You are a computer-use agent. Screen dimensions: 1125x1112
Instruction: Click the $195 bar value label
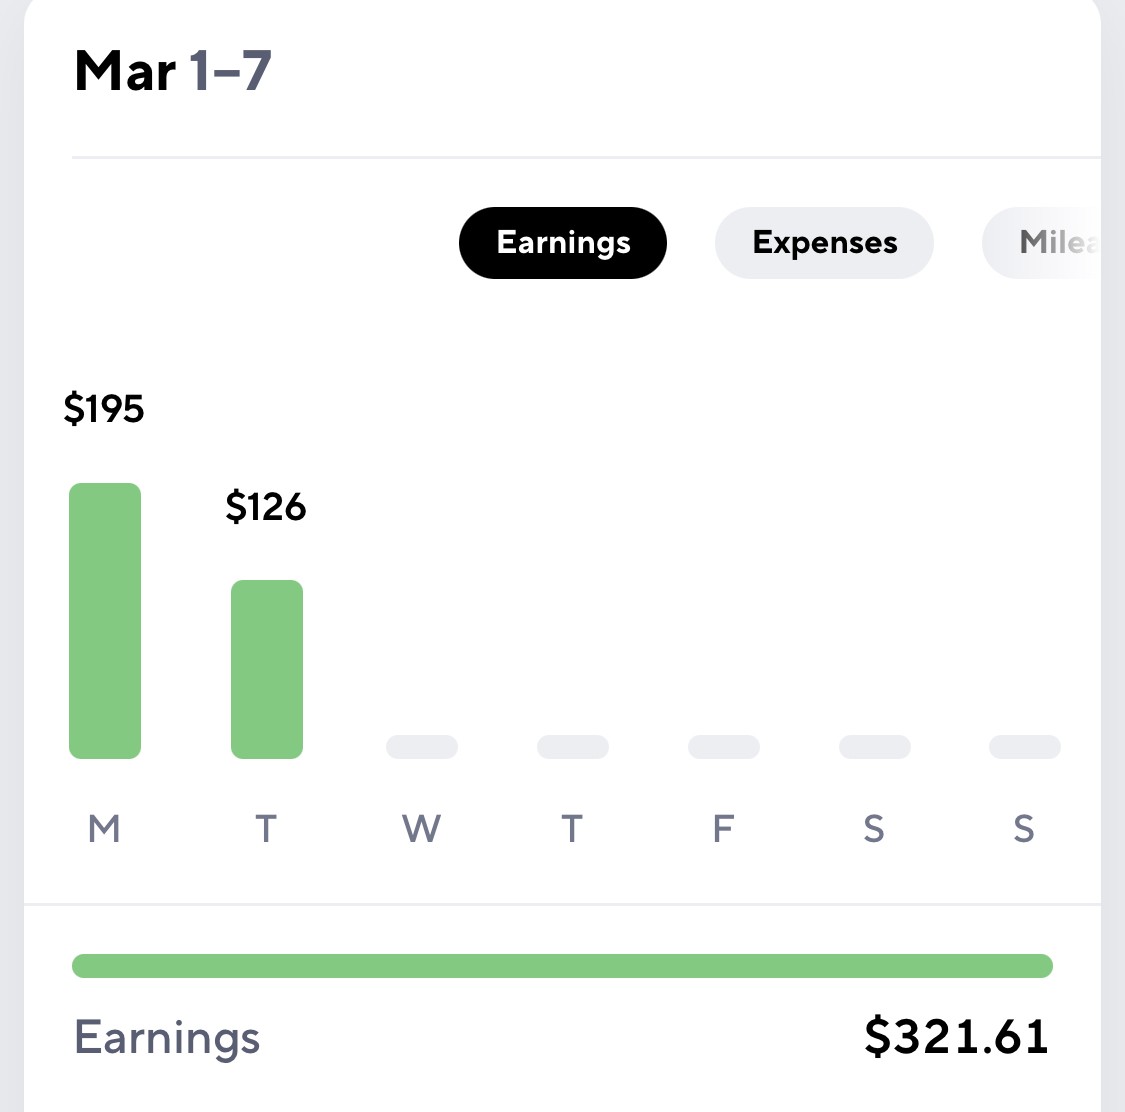tap(104, 409)
